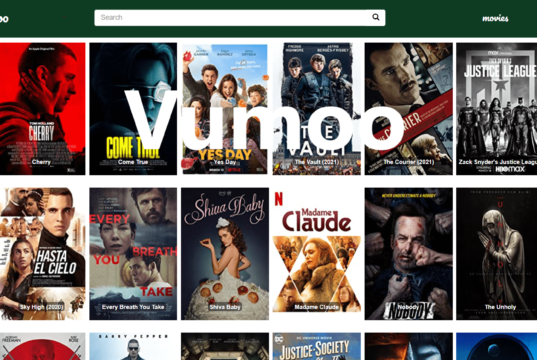Open The Courier (2021) poster
The height and width of the screenshot is (360, 537).
tap(409, 109)
